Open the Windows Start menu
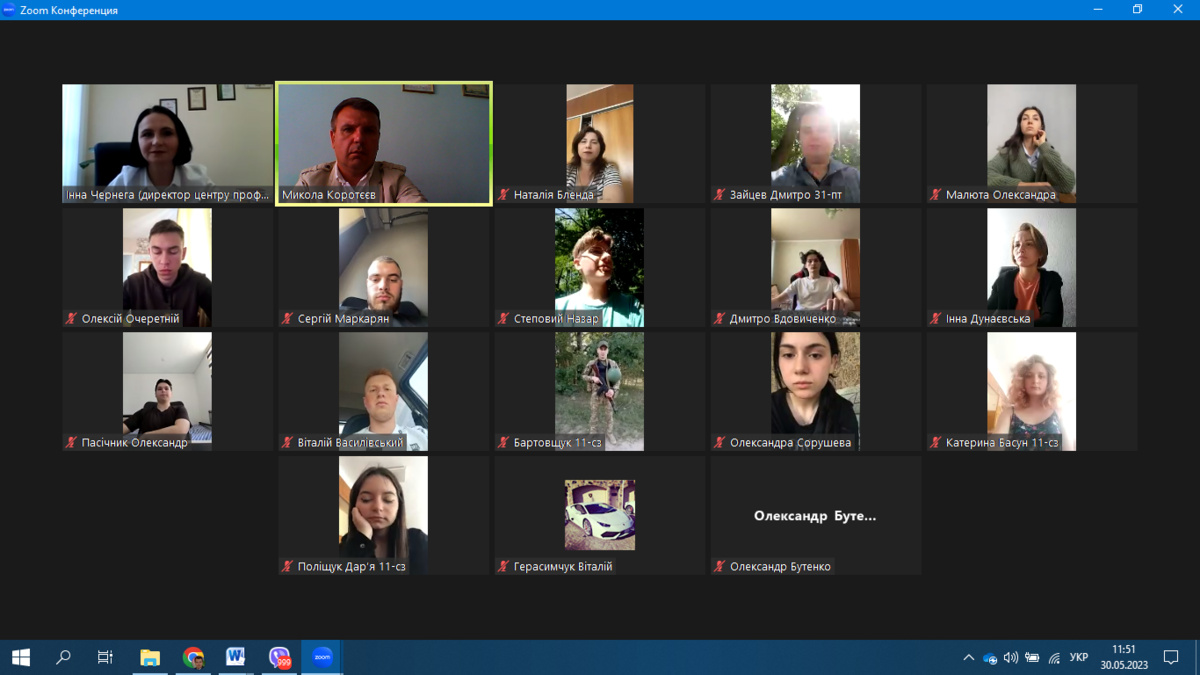Screen dimensions: 1200x675 tap(21, 657)
